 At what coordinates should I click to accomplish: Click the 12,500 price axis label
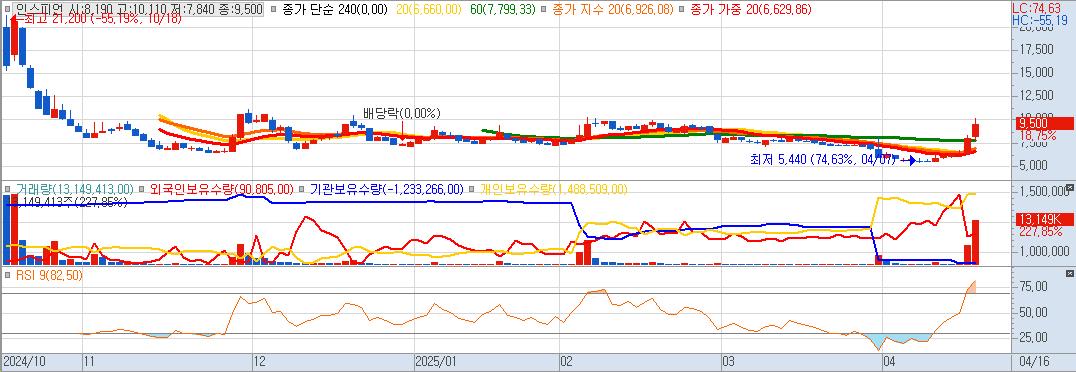click(1036, 95)
